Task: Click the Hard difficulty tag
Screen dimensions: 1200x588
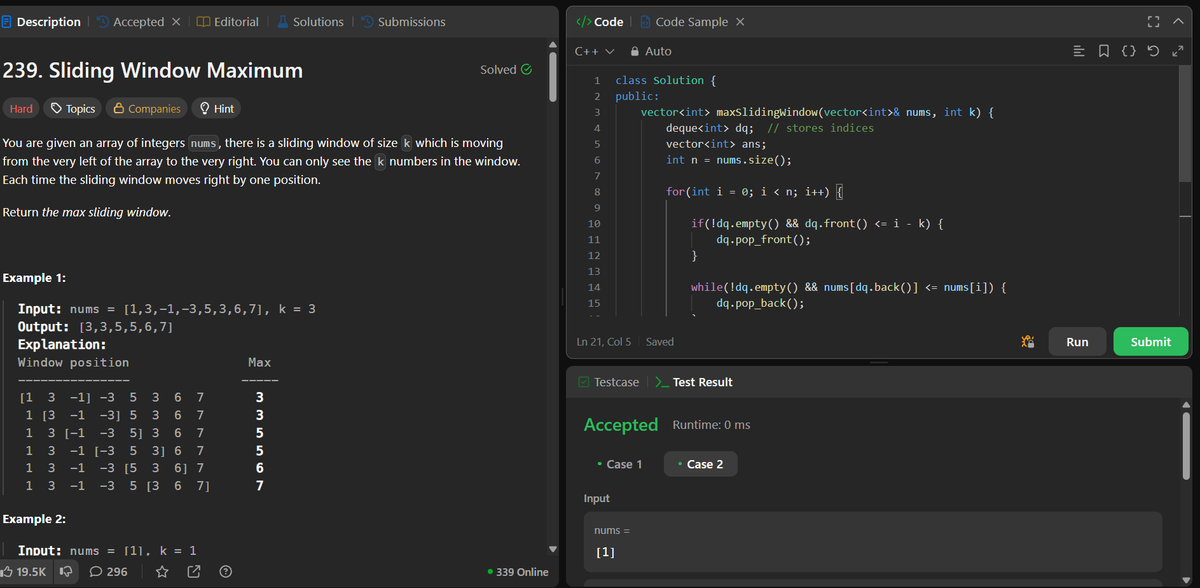Action: [x=21, y=108]
